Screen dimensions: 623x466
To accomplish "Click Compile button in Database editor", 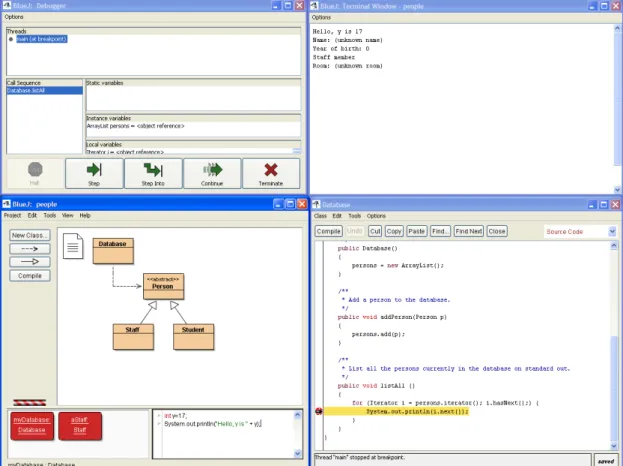I will pyautogui.click(x=329, y=231).
